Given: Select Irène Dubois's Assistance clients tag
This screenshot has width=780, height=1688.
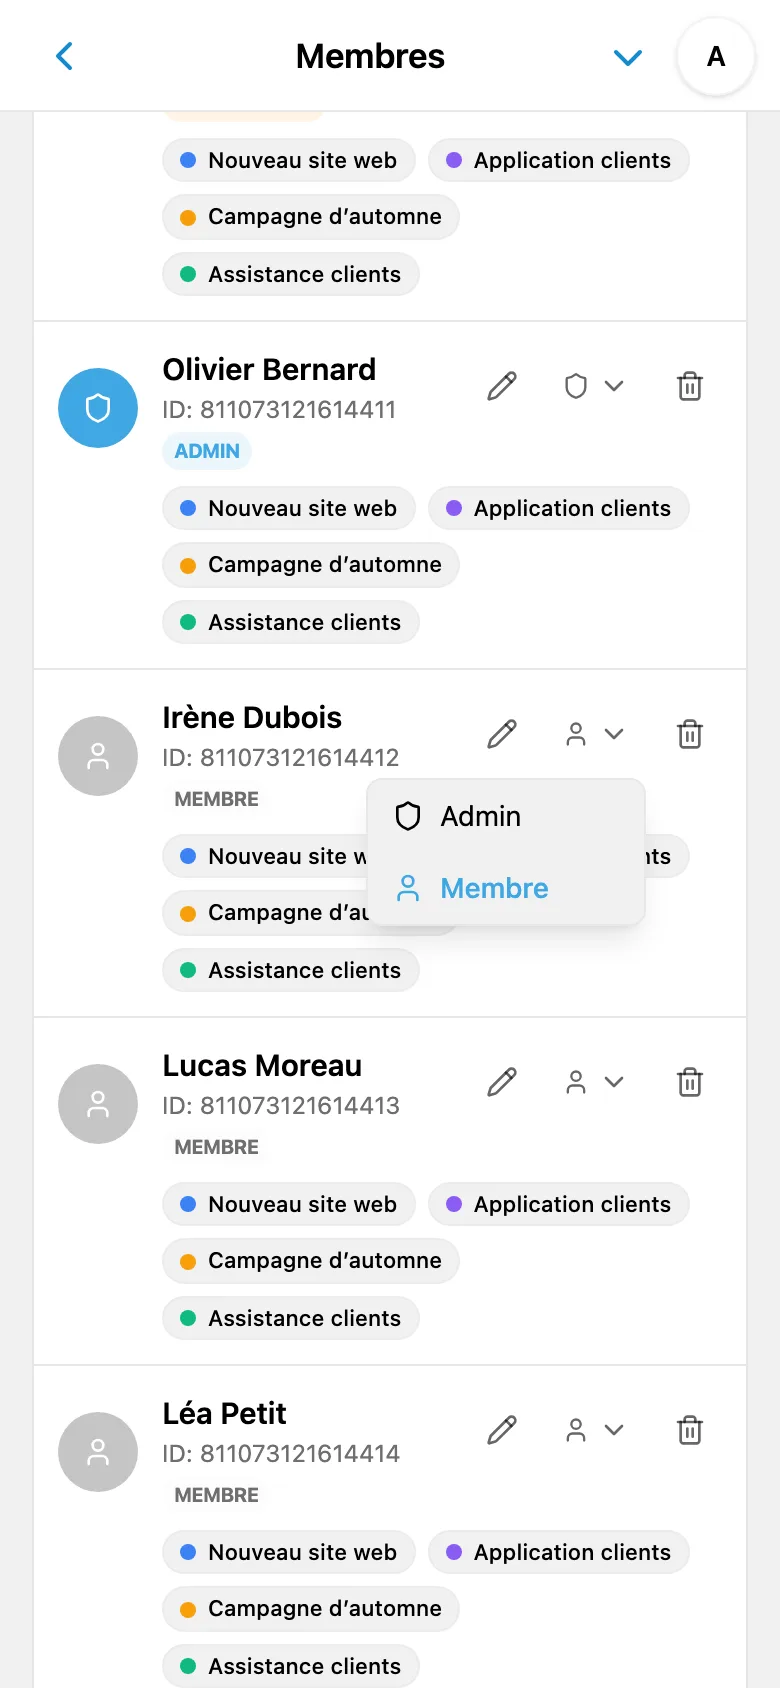Looking at the screenshot, I should 291,970.
